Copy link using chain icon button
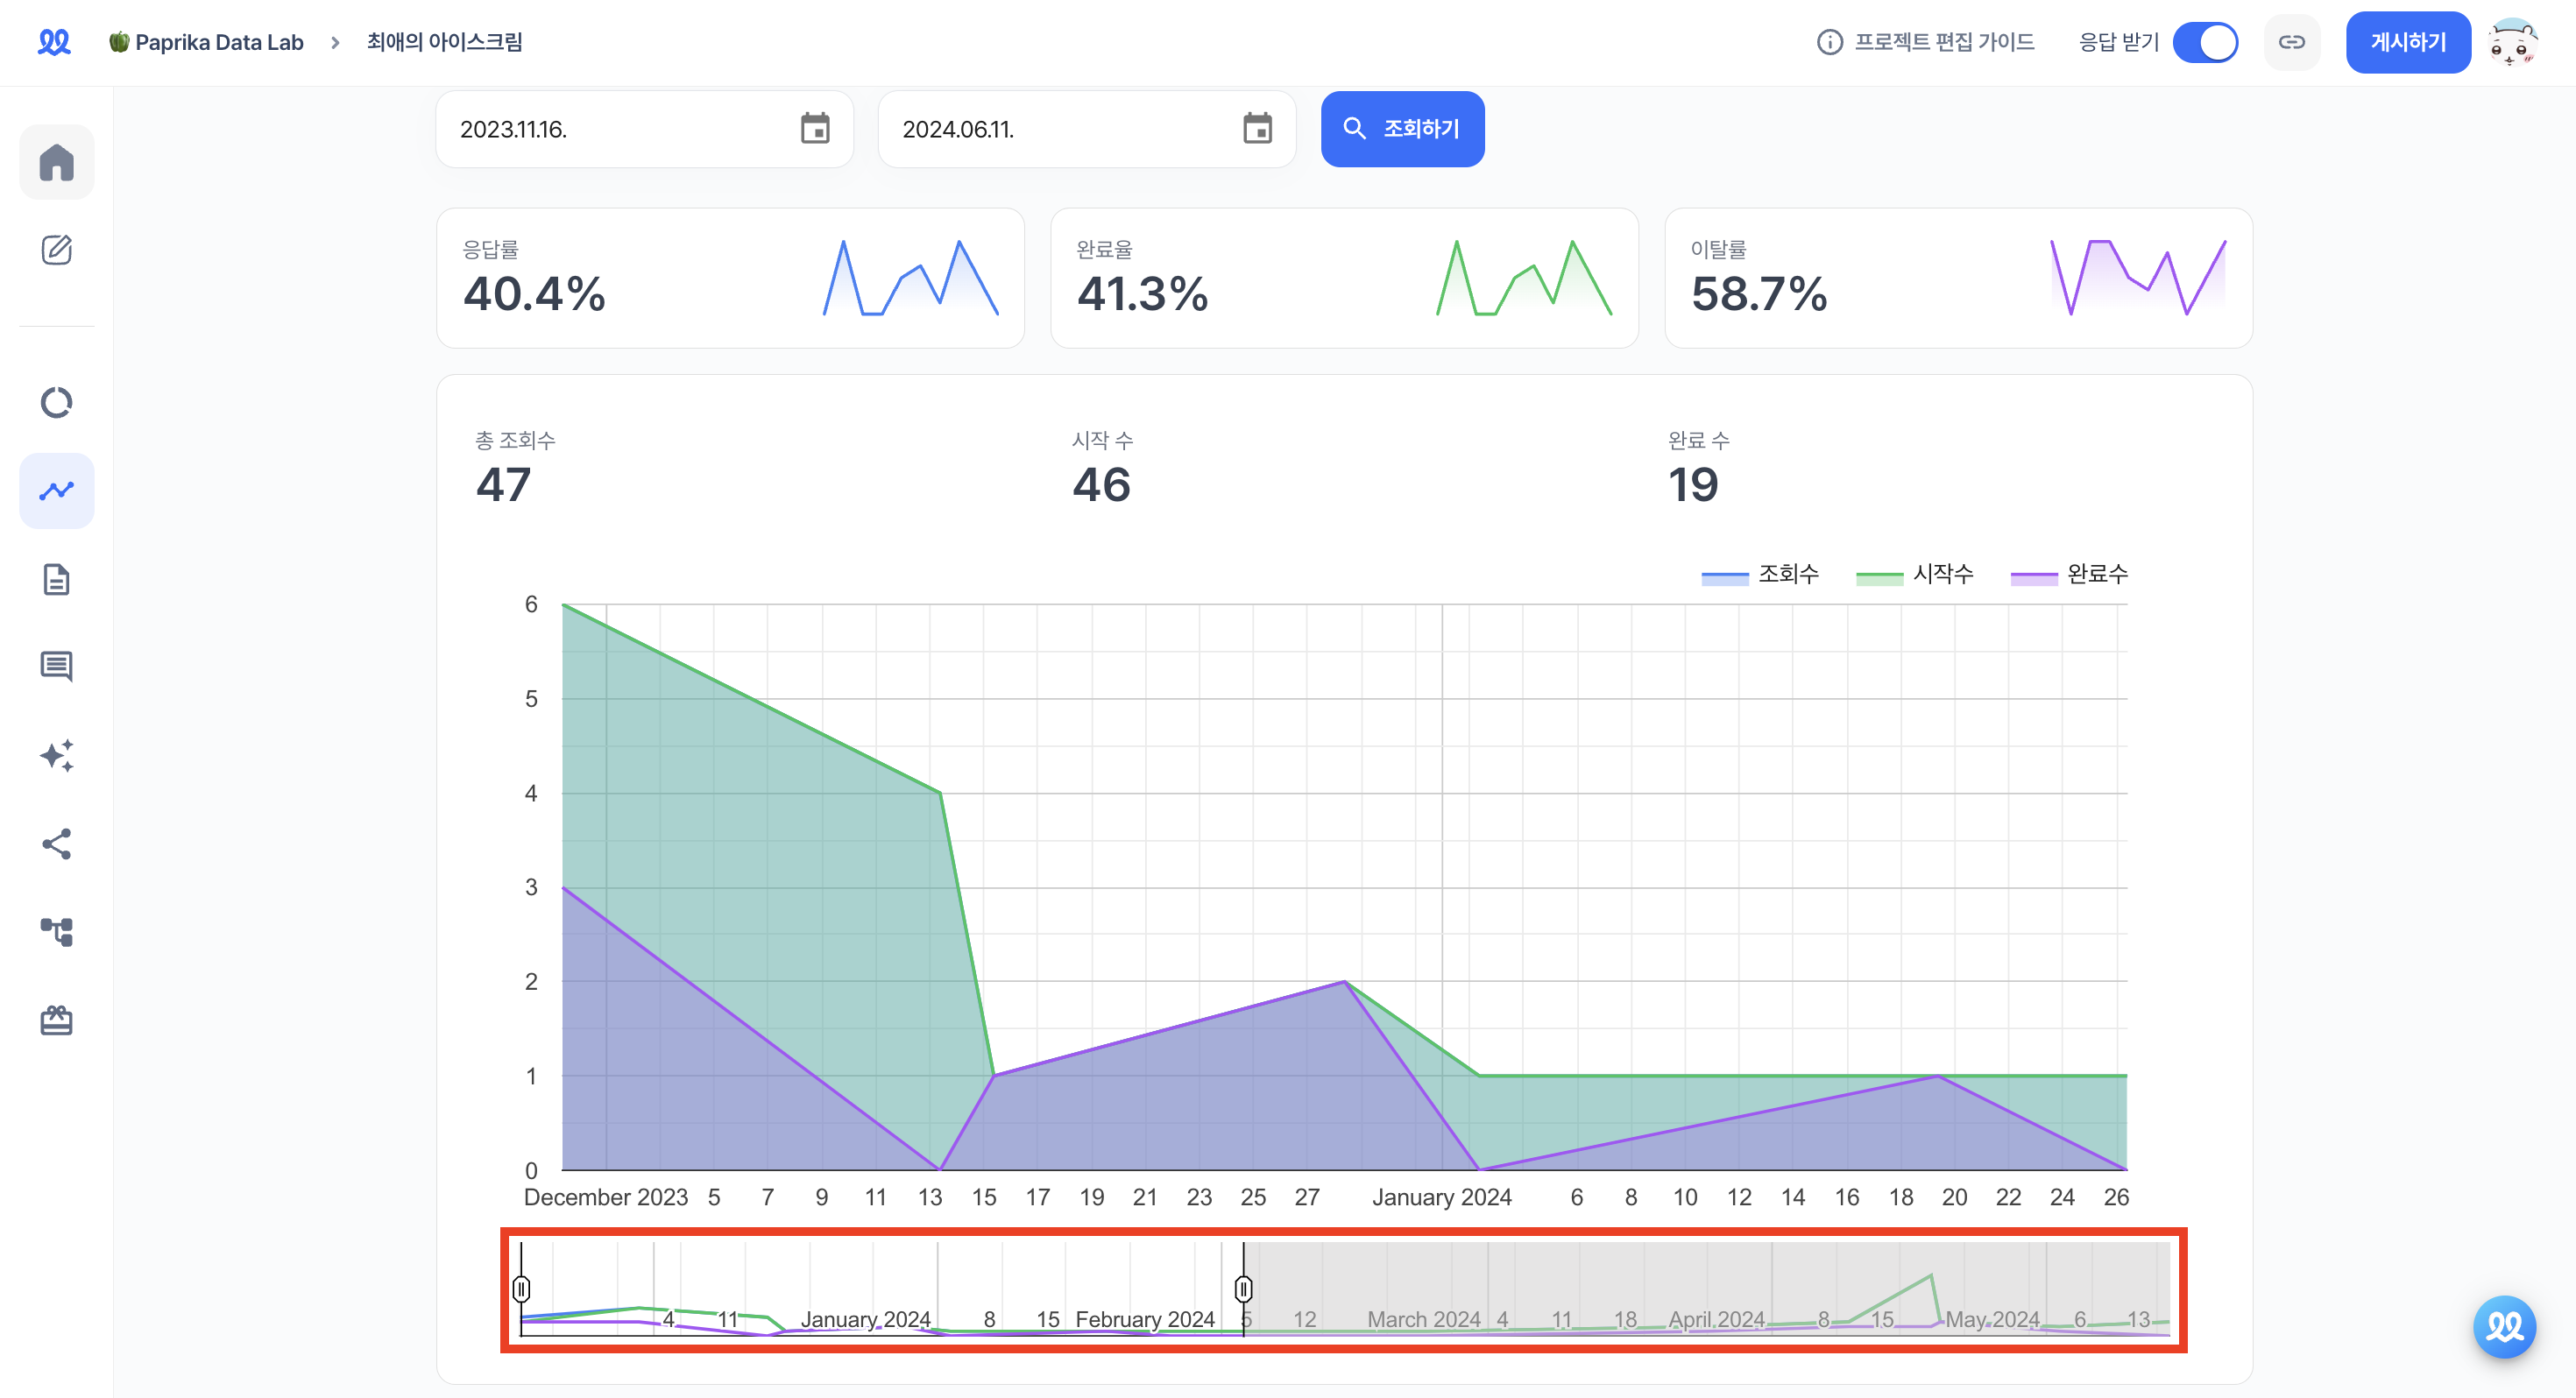2576x1398 pixels. (2291, 42)
